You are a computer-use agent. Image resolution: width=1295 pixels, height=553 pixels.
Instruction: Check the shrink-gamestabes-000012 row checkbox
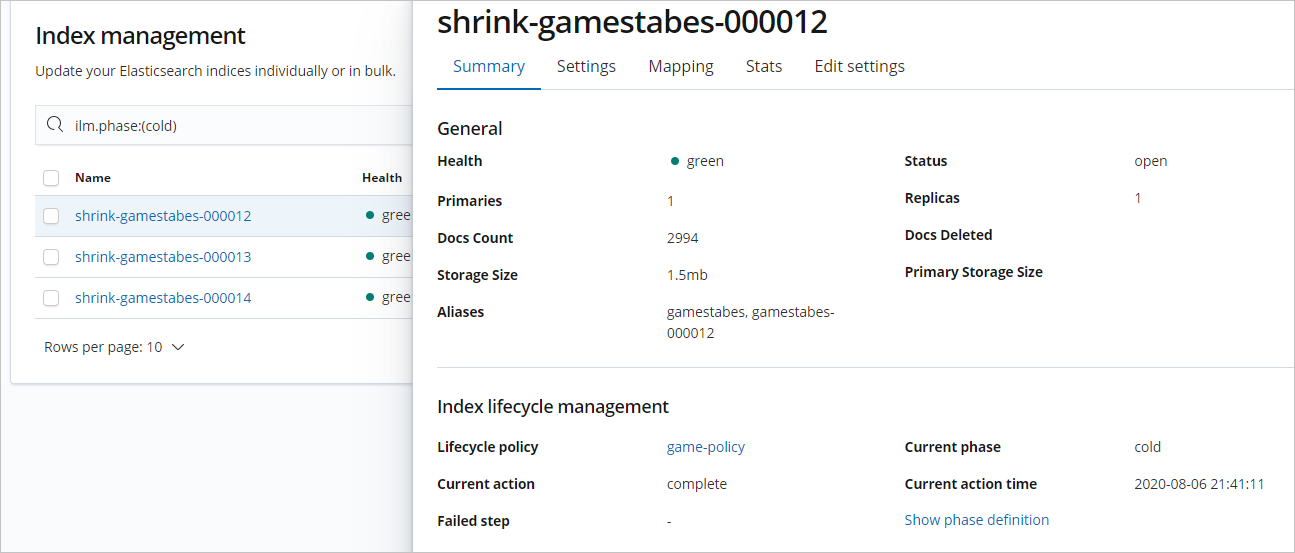(51, 216)
